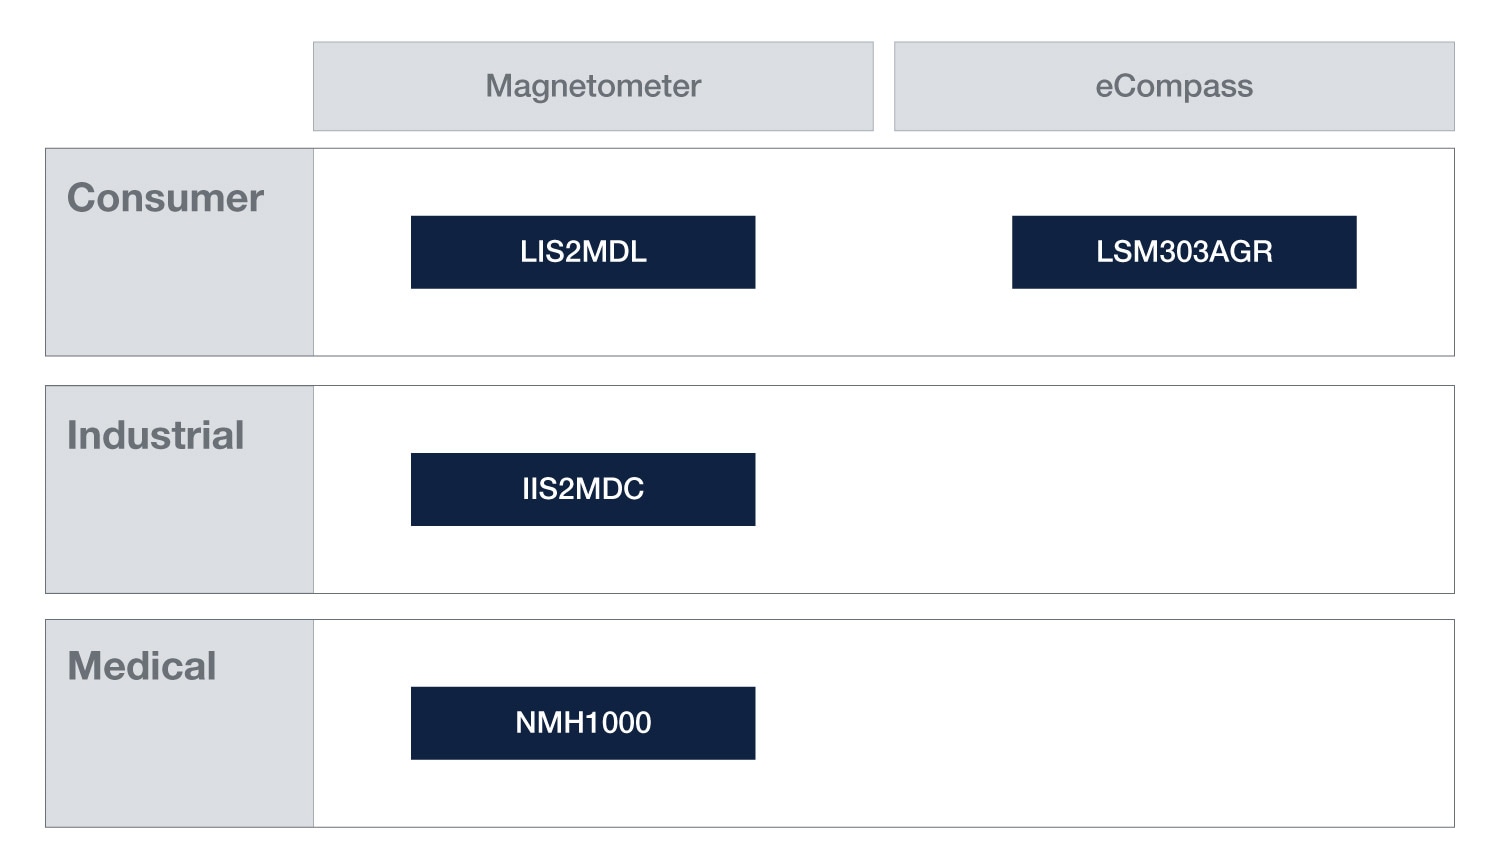Image resolution: width=1500 pixels, height=865 pixels.
Task: Click the Consumer category label
Action: point(165,198)
